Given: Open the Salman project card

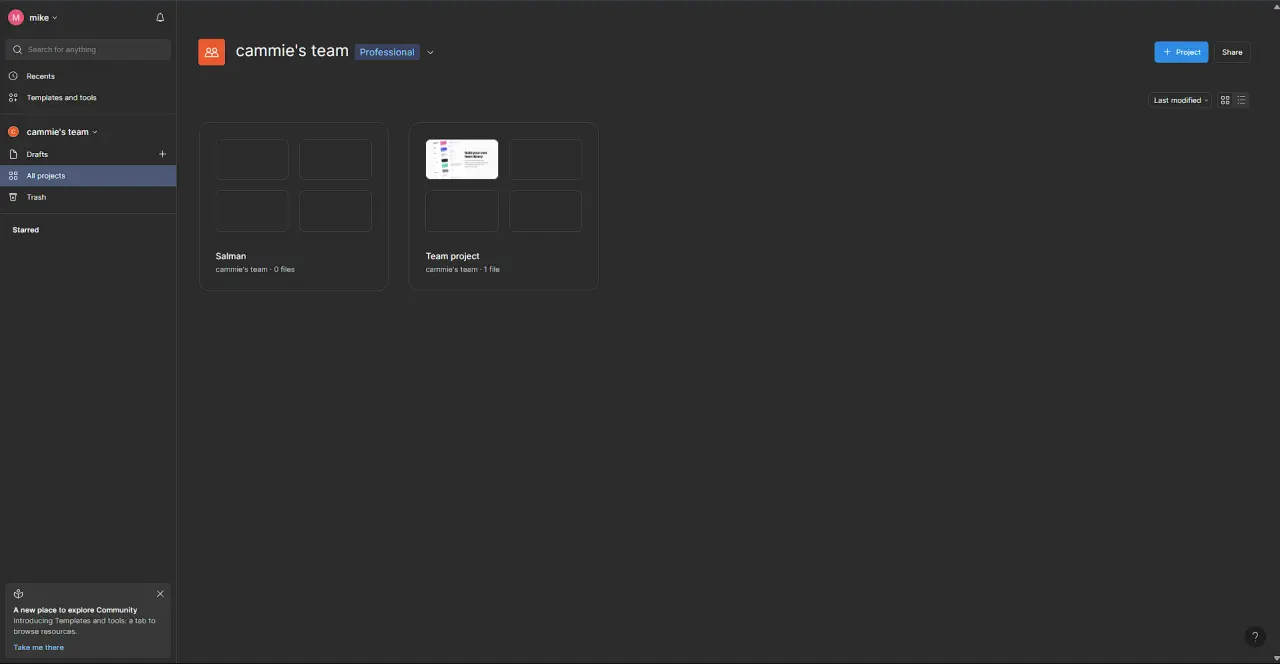Looking at the screenshot, I should tap(294, 206).
